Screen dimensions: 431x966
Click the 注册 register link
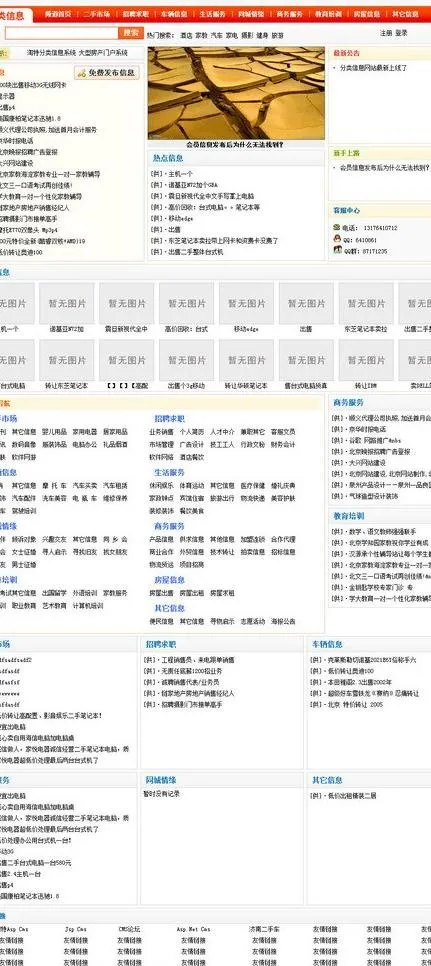click(386, 33)
